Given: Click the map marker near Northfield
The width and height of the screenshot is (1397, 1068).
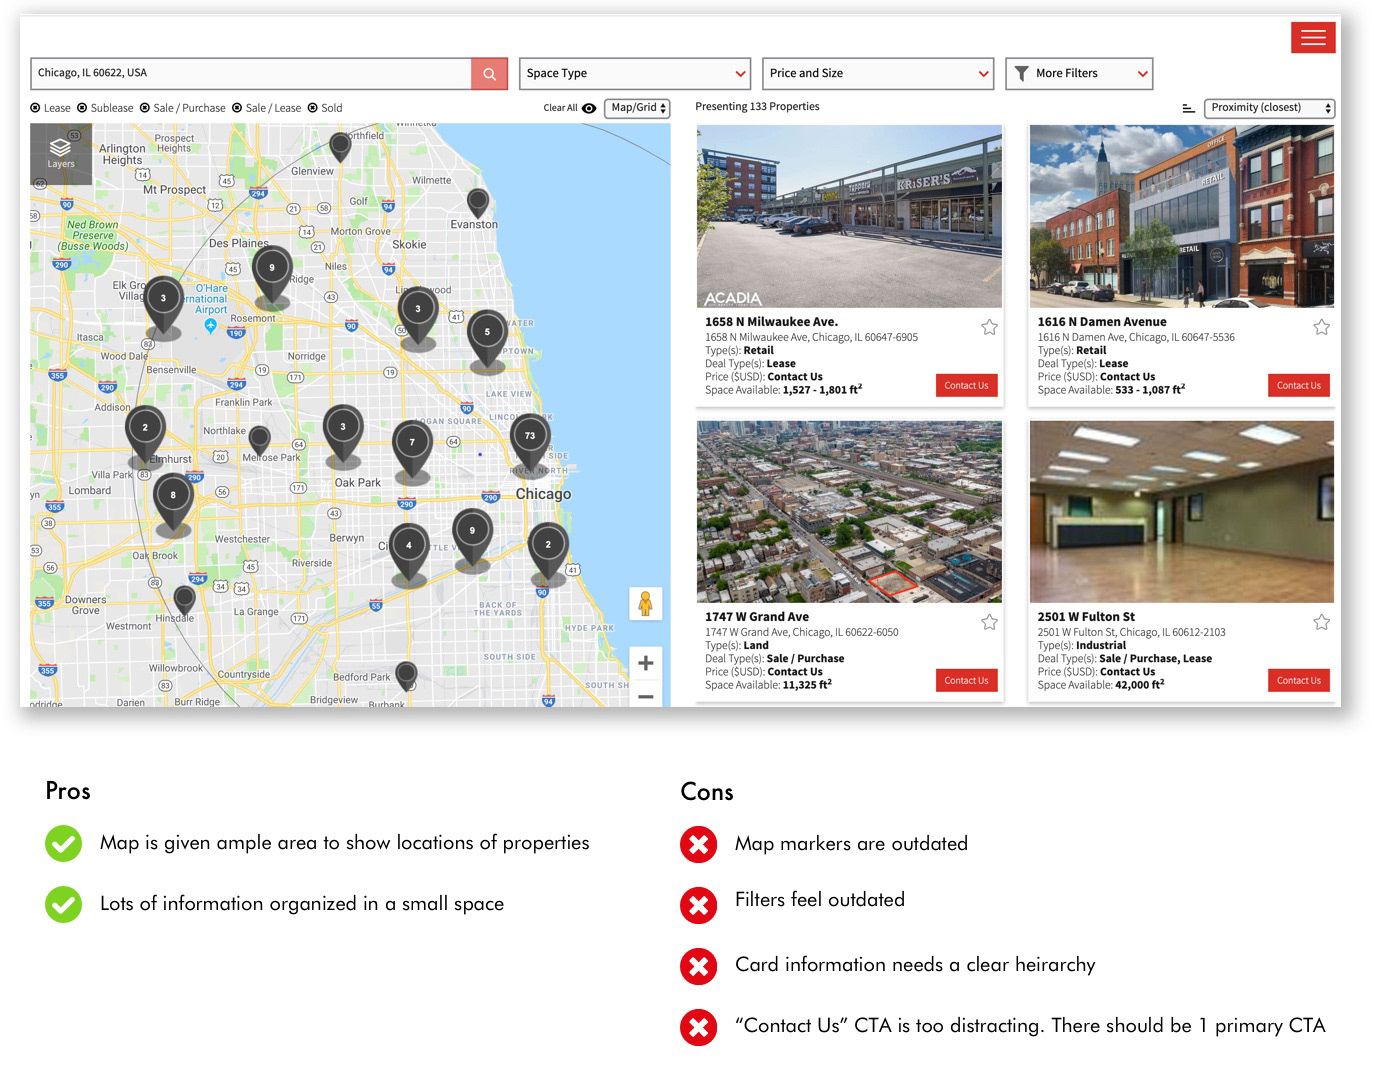Looking at the screenshot, I should pyautogui.click(x=341, y=147).
